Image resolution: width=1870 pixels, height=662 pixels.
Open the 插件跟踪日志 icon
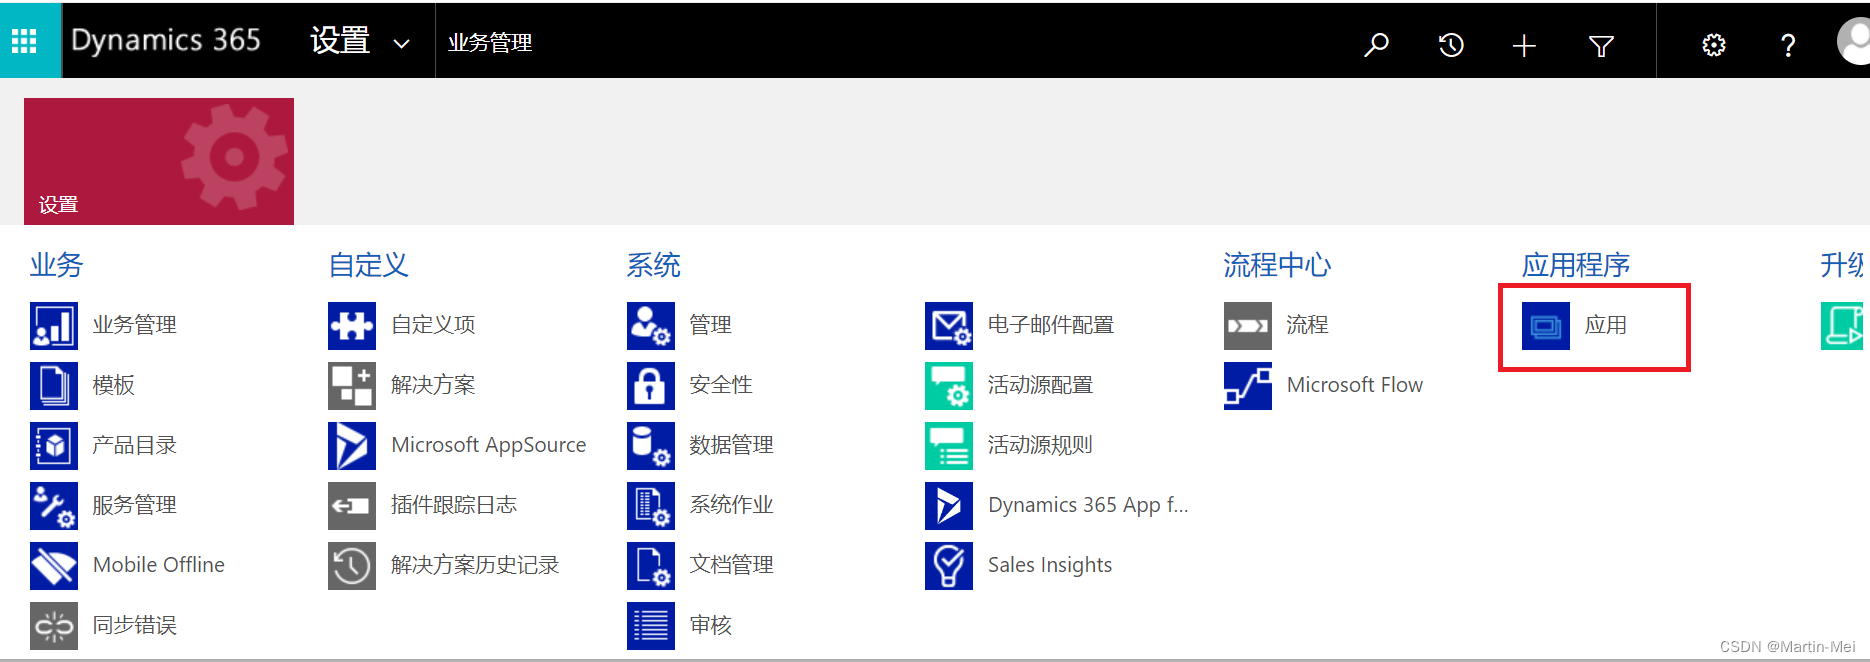[x=352, y=506]
